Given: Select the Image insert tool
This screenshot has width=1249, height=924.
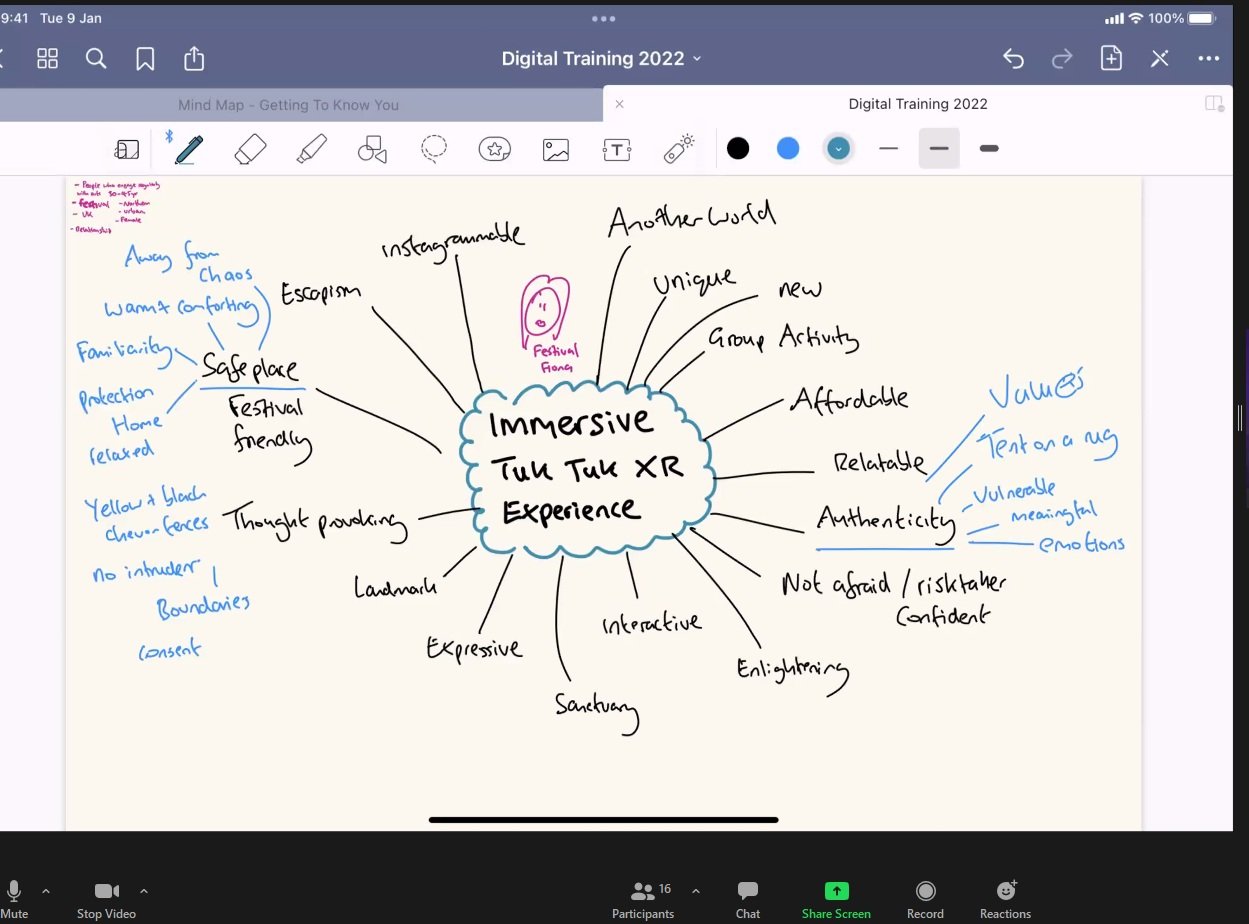Looking at the screenshot, I should coord(556,150).
